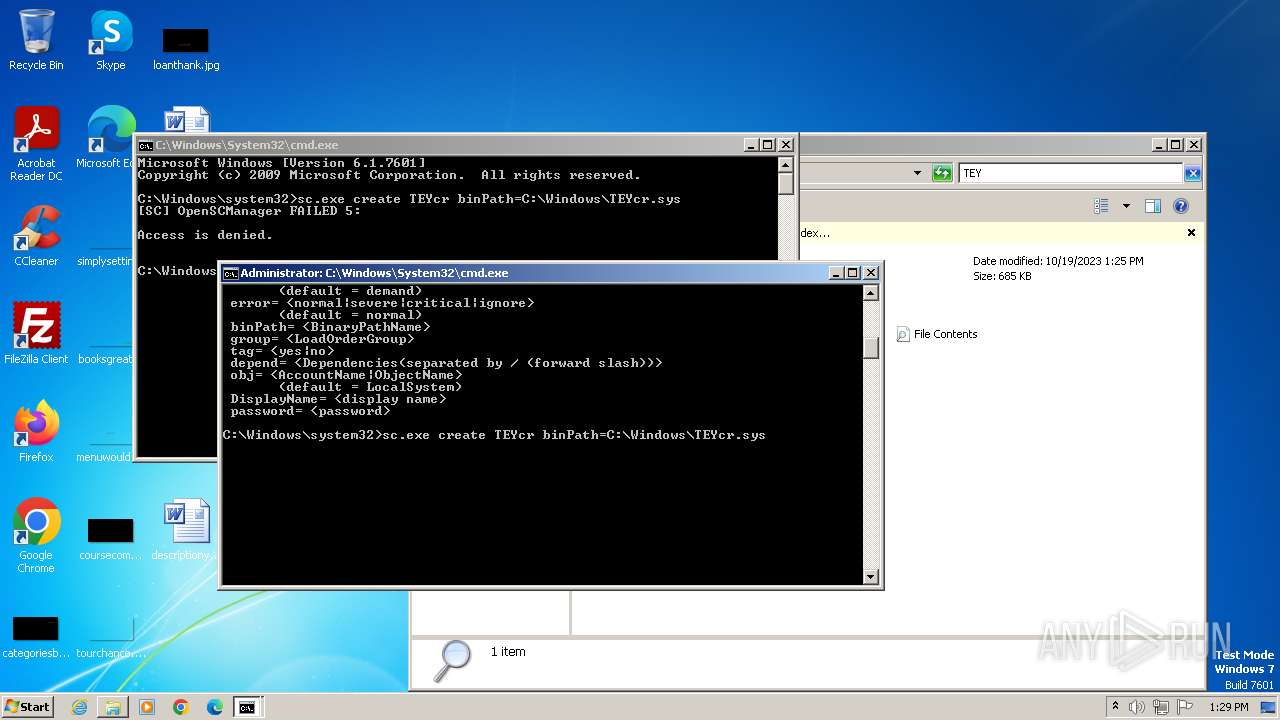Open Edge from the taskbar
The height and width of the screenshot is (720, 1280).
[x=215, y=707]
